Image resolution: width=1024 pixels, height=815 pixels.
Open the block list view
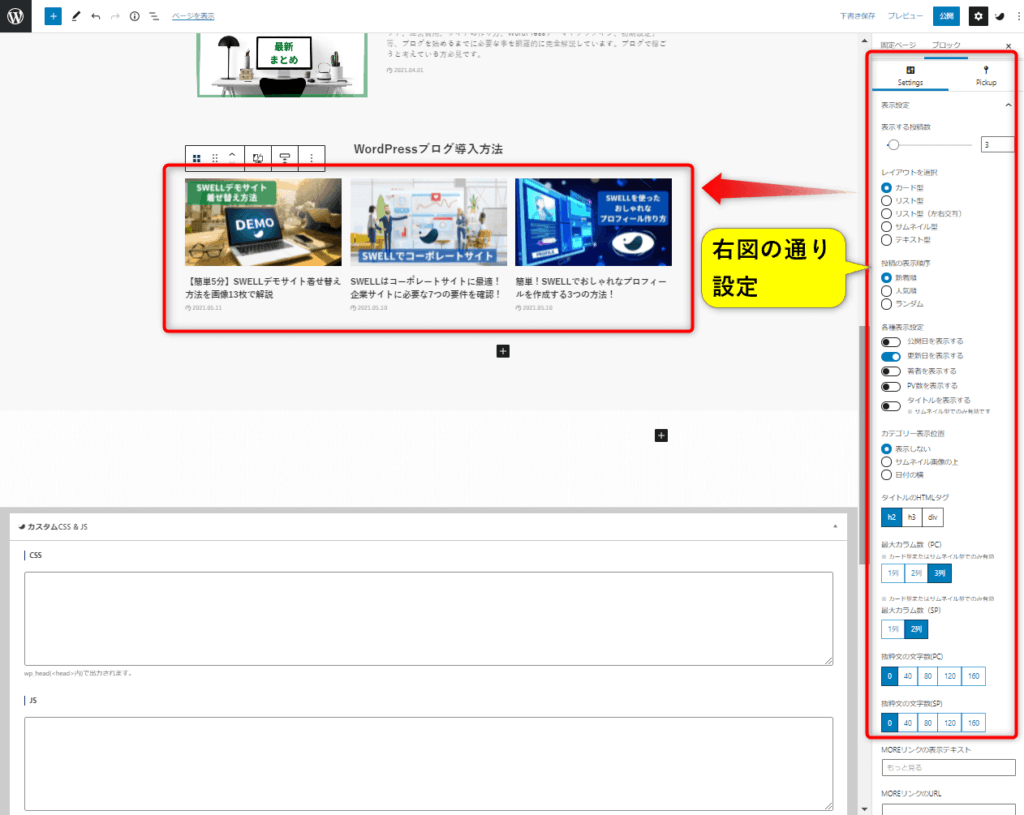tap(154, 16)
